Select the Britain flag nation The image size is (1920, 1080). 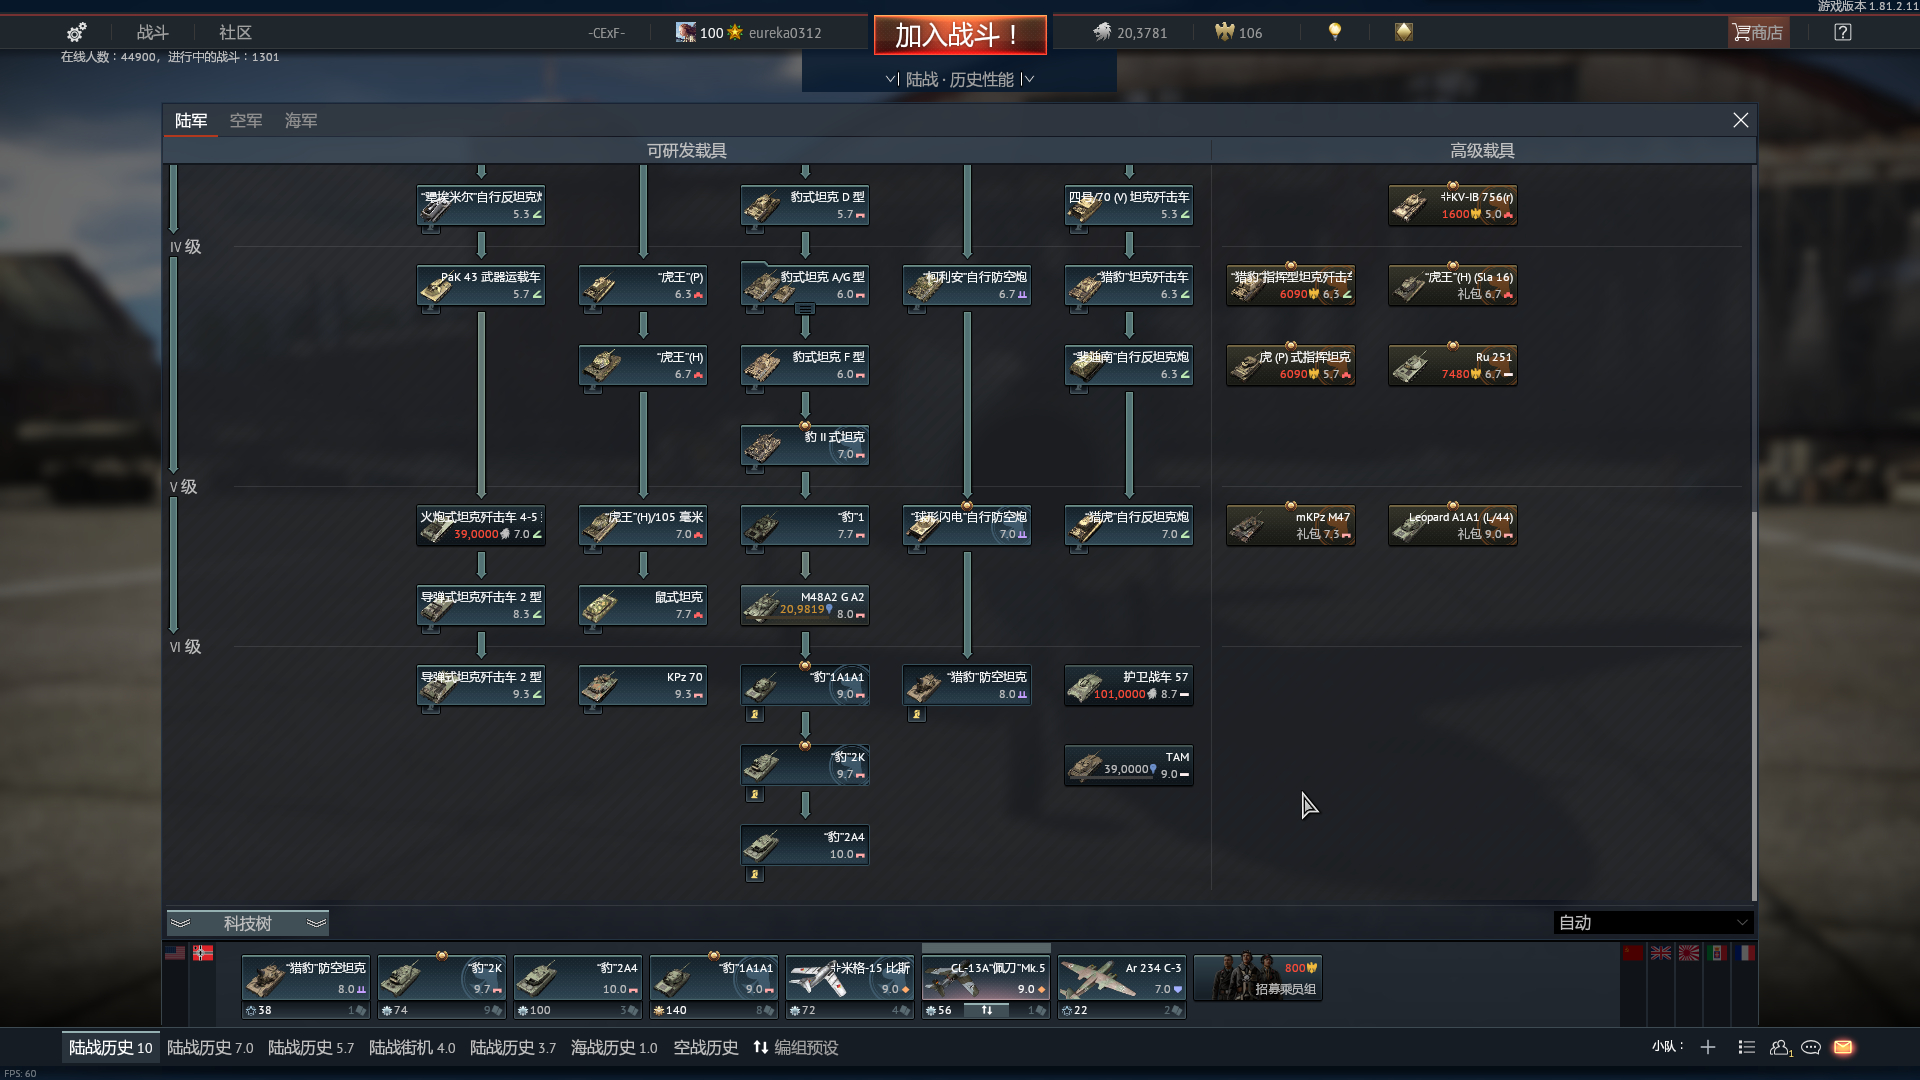pos(1661,953)
